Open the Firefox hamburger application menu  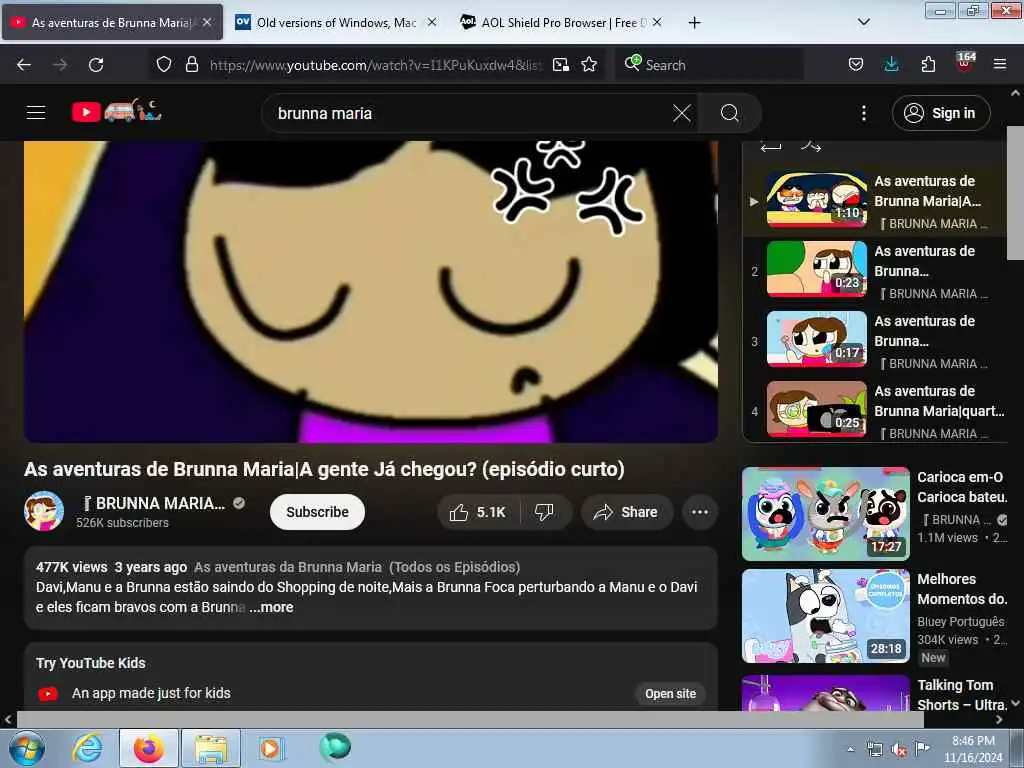coord(999,64)
